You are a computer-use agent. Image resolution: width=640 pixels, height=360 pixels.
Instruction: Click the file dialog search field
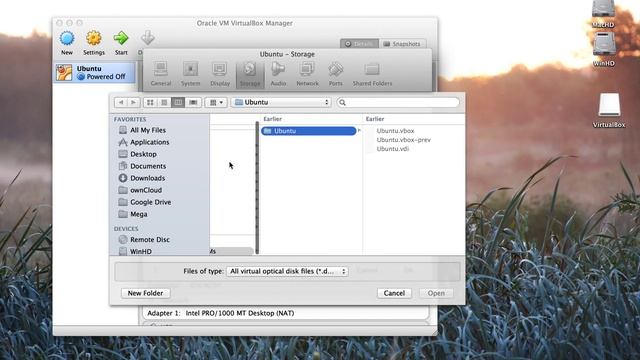tap(398, 102)
